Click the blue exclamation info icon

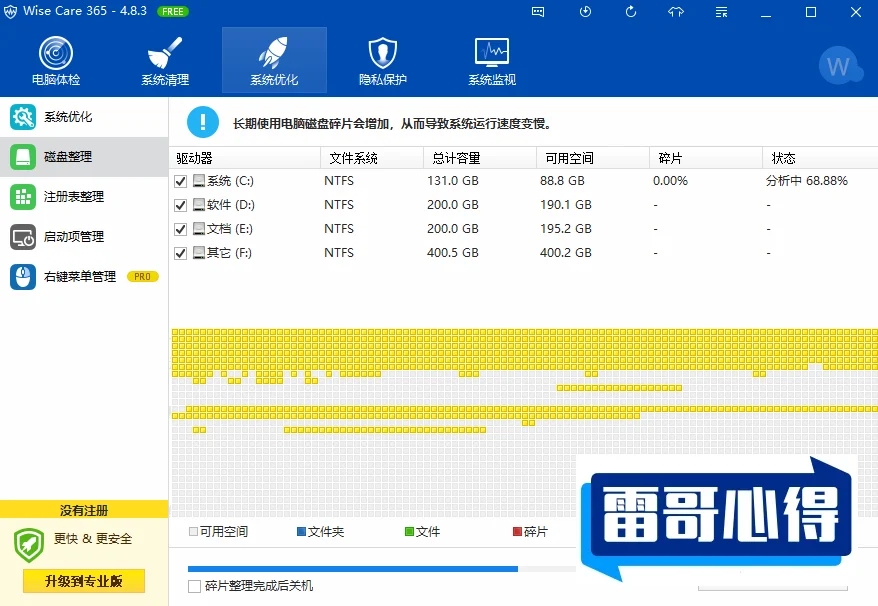(203, 122)
